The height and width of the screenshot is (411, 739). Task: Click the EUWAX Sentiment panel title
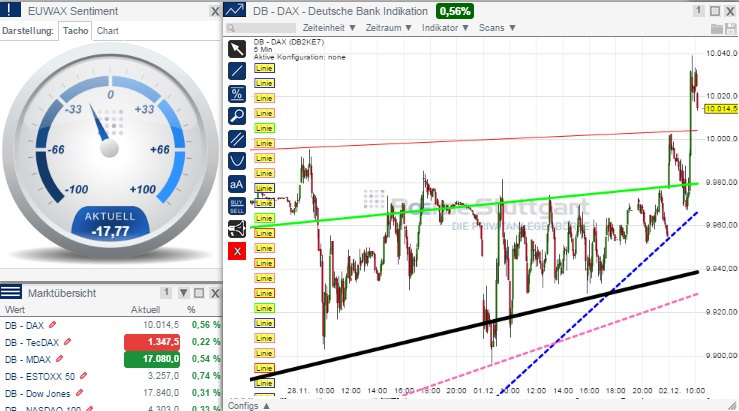point(73,11)
